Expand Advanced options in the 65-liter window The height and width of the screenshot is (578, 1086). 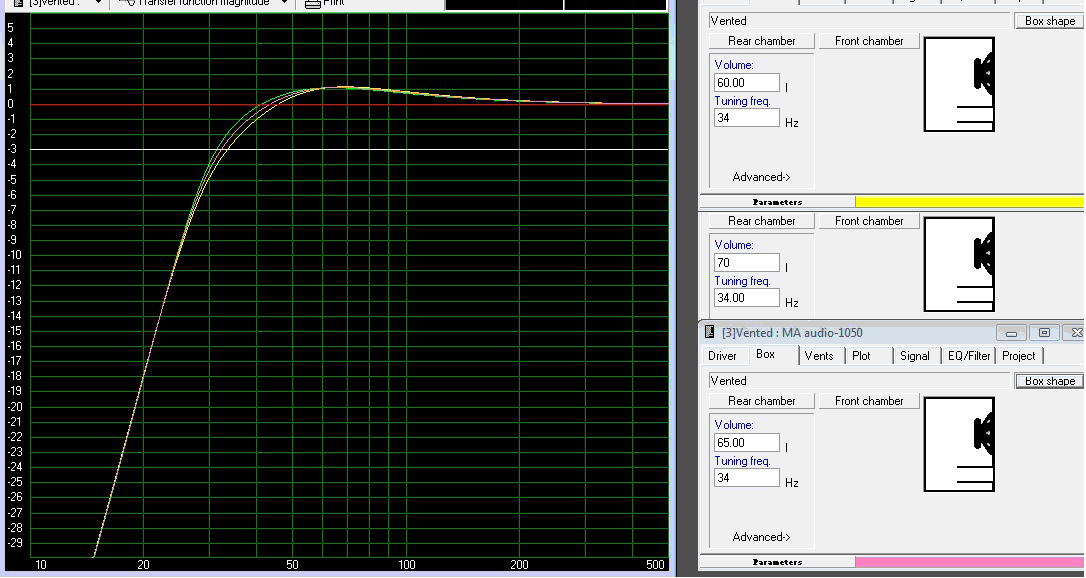[761, 537]
